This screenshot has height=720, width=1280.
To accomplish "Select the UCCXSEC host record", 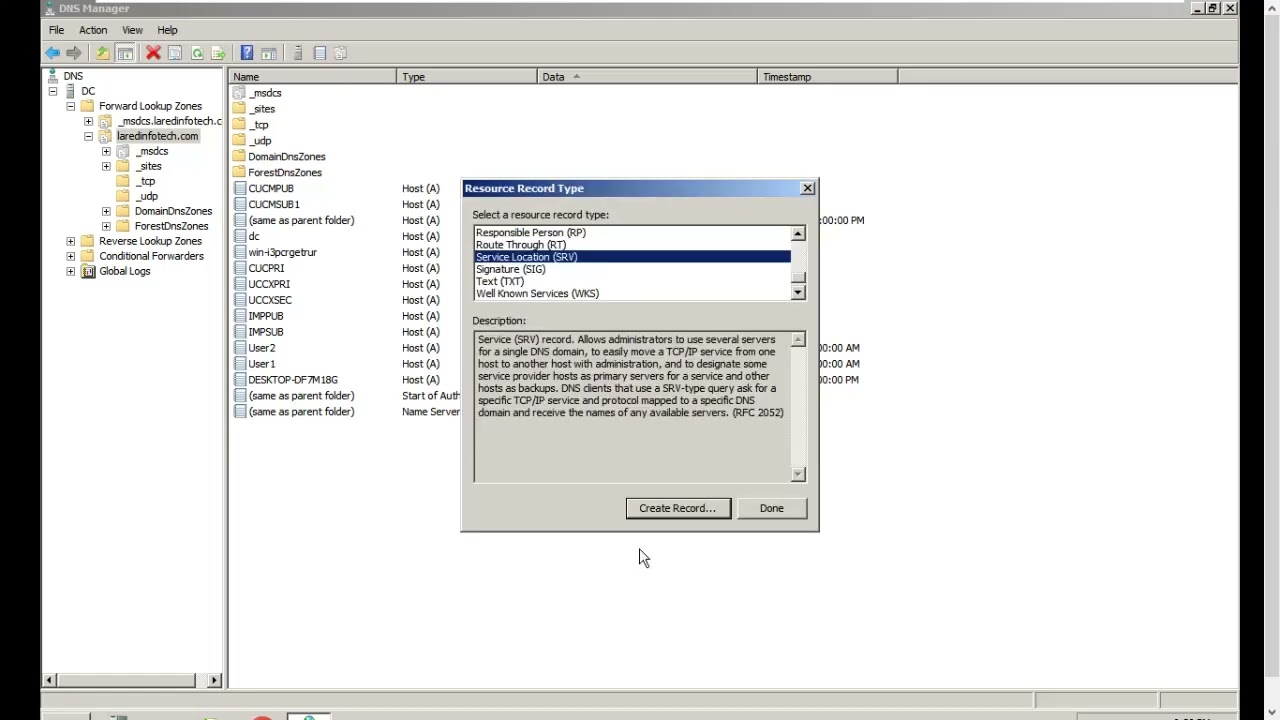I will 270,300.
